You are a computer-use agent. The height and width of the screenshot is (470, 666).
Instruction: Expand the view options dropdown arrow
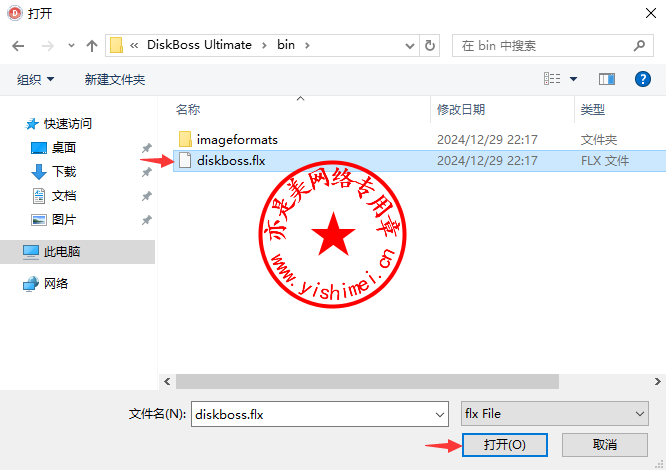(573, 79)
